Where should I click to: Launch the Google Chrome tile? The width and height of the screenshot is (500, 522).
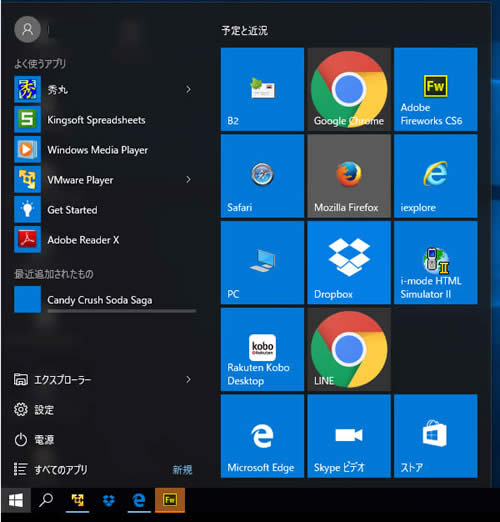tap(349, 89)
